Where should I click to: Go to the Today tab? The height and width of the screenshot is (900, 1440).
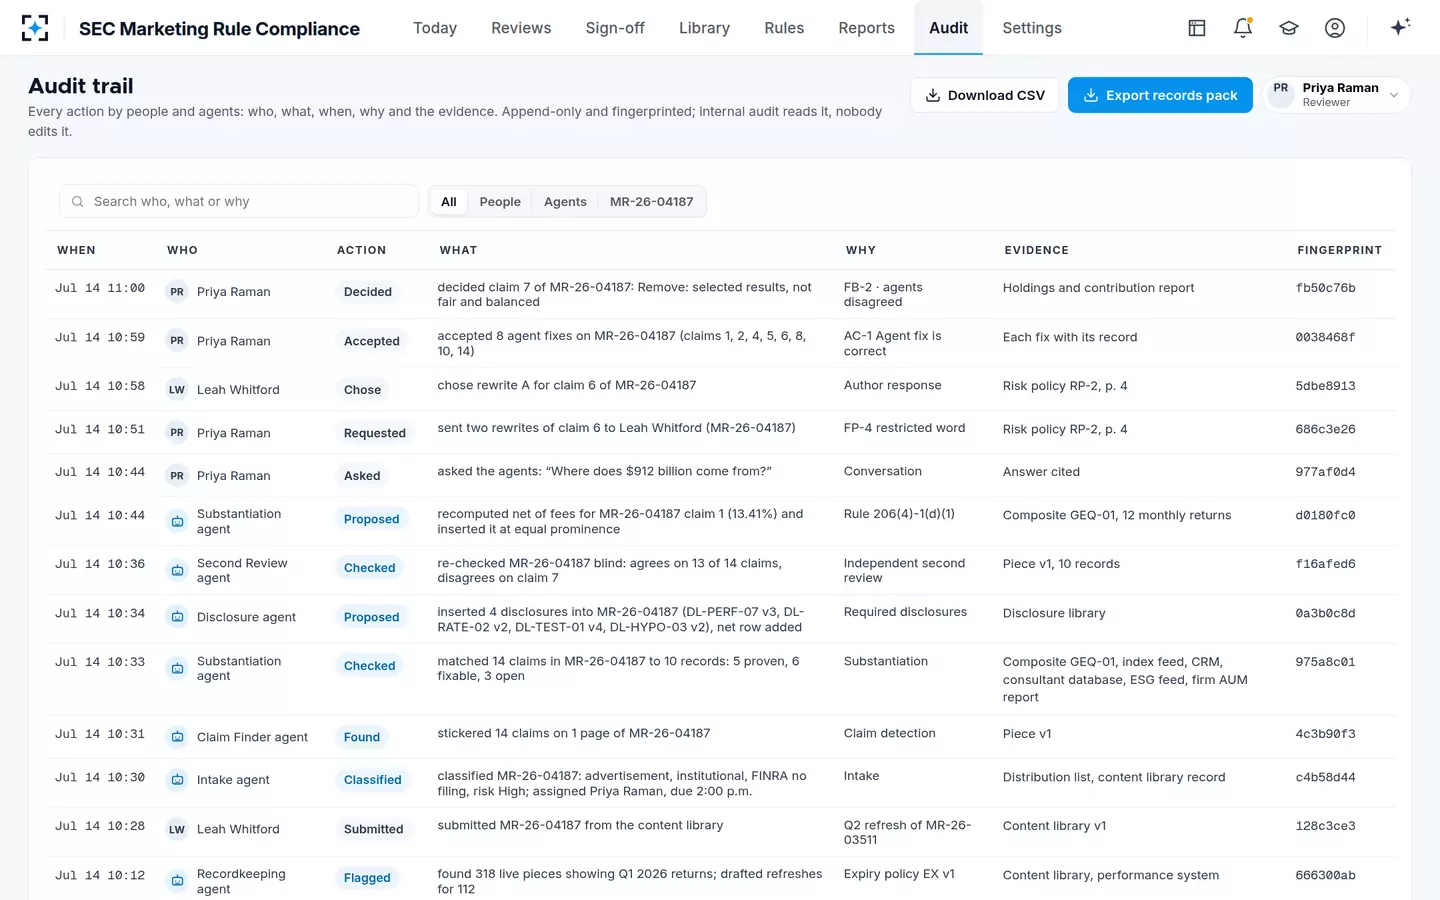435,28
